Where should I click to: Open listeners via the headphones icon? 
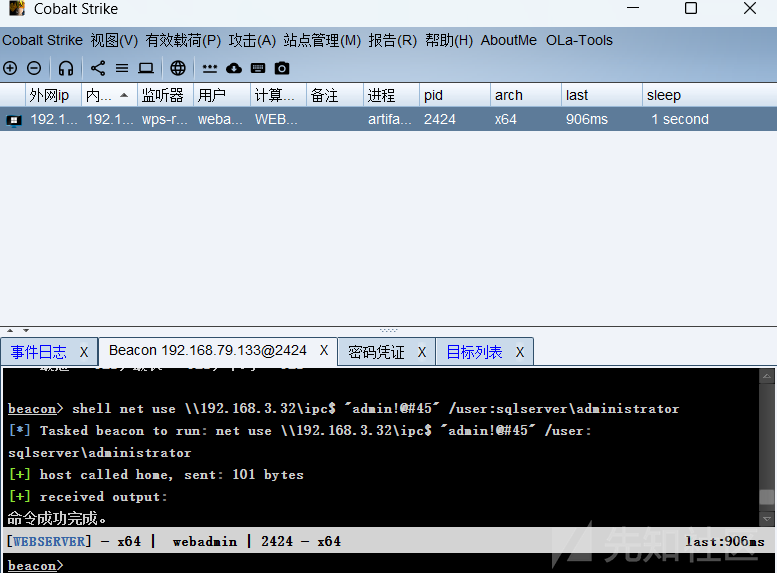click(x=65, y=68)
